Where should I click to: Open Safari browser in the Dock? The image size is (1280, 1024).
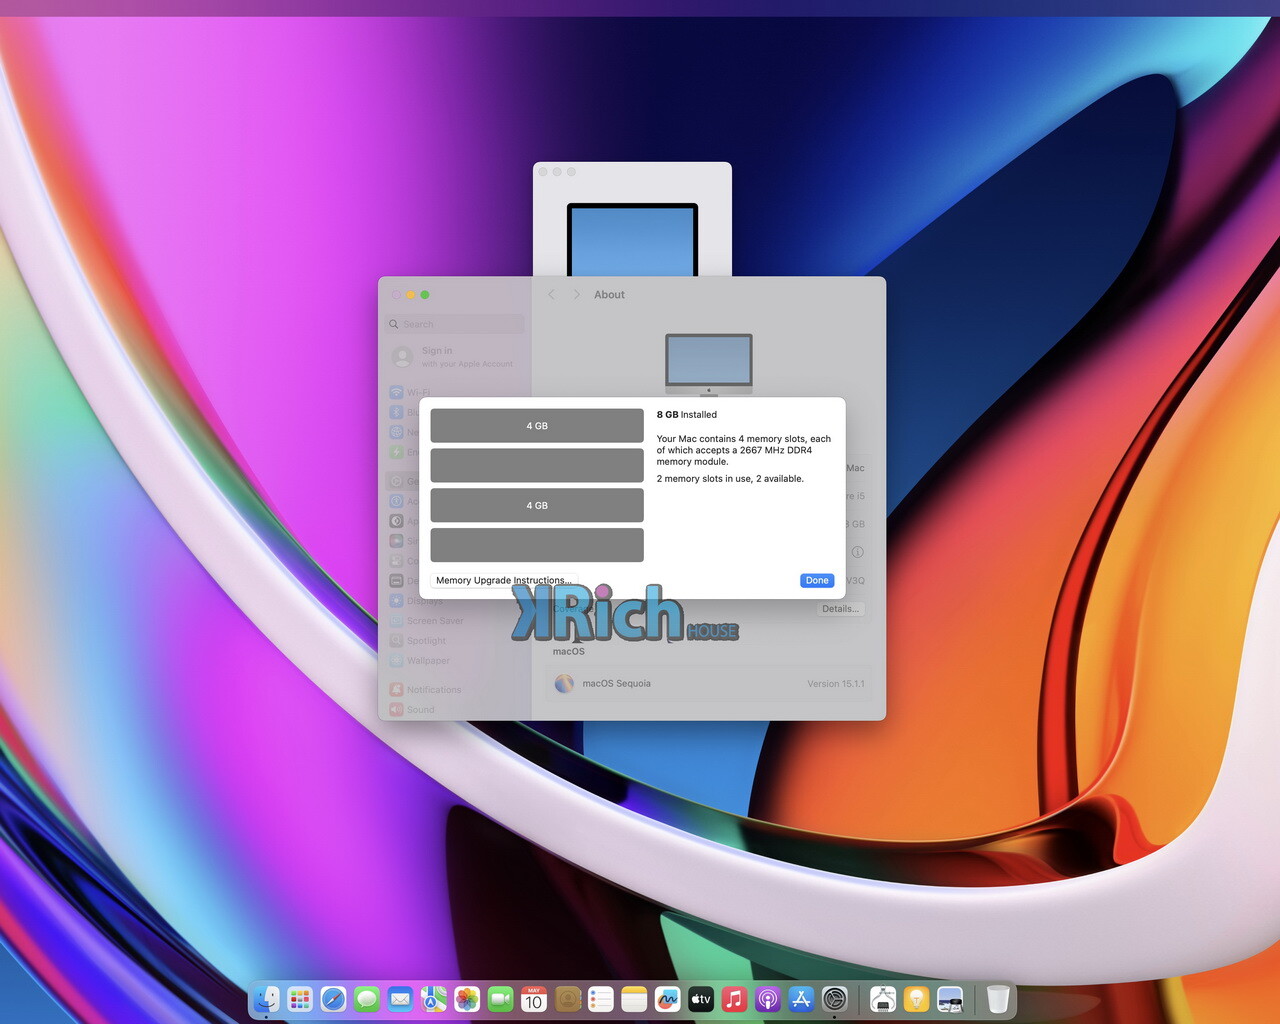pos(333,999)
